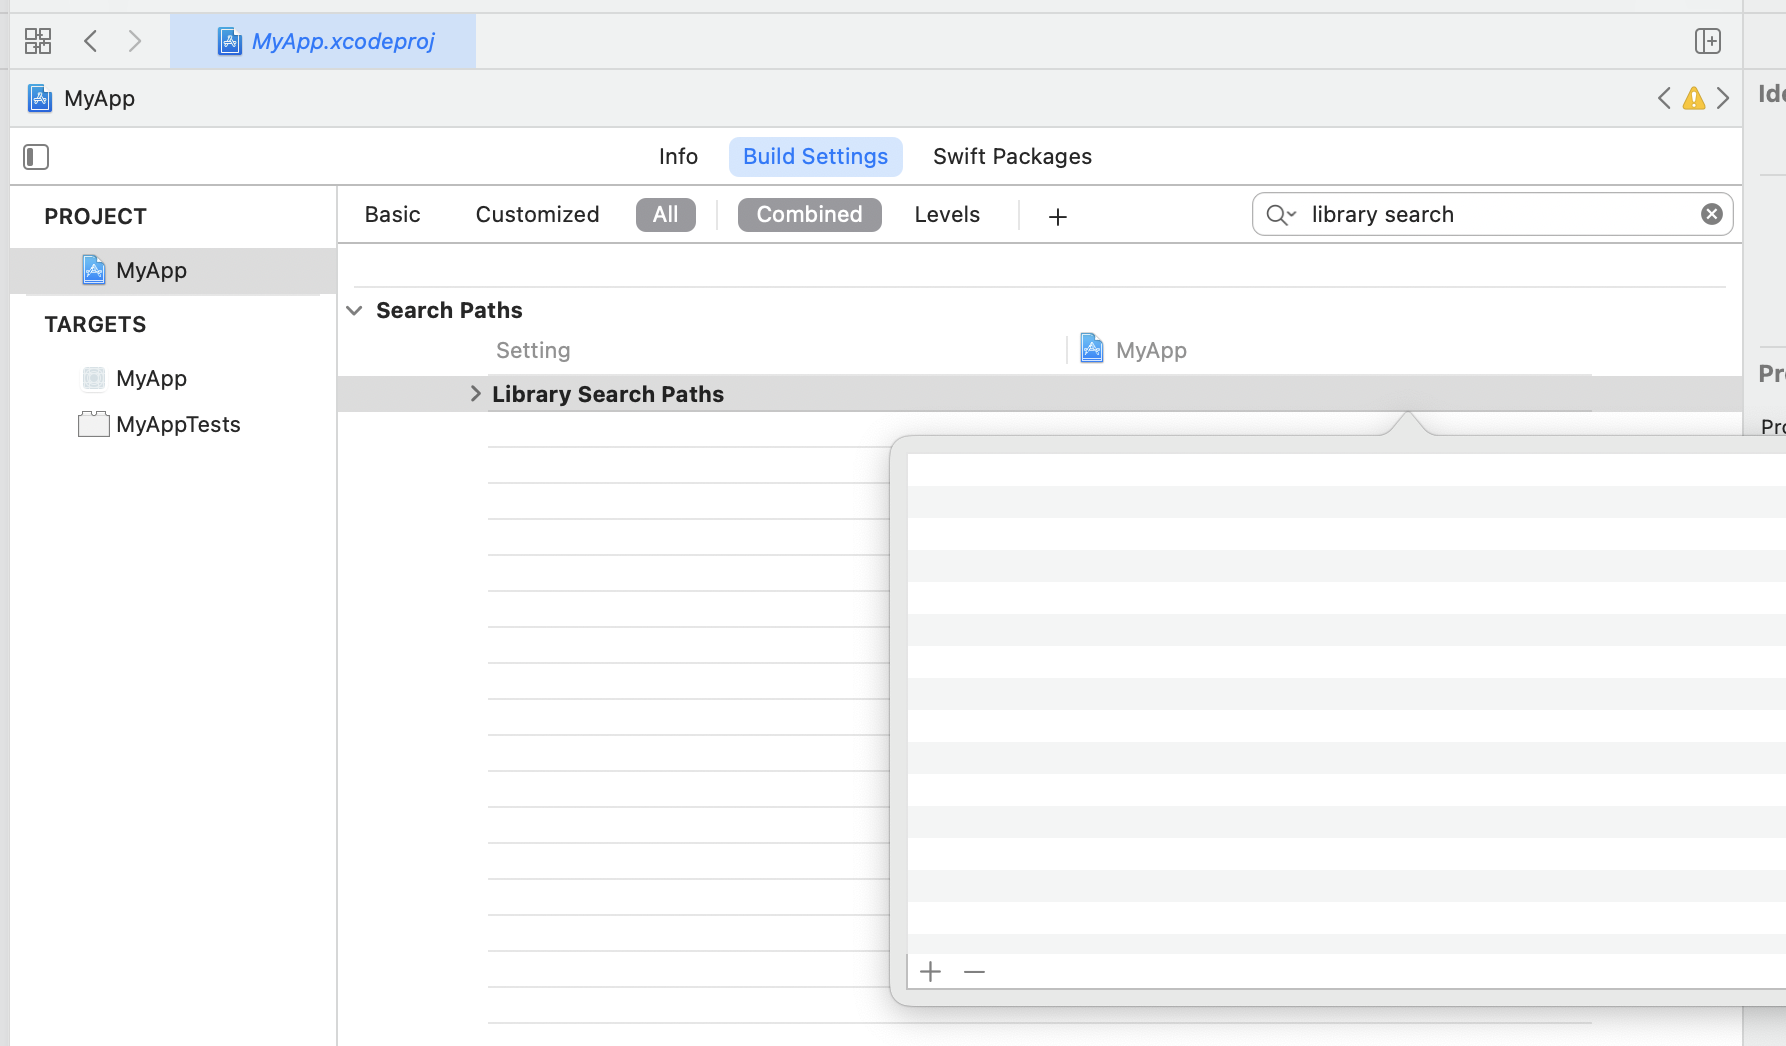Click the MyApp column header
Image resolution: width=1786 pixels, height=1046 pixels.
(x=1151, y=351)
